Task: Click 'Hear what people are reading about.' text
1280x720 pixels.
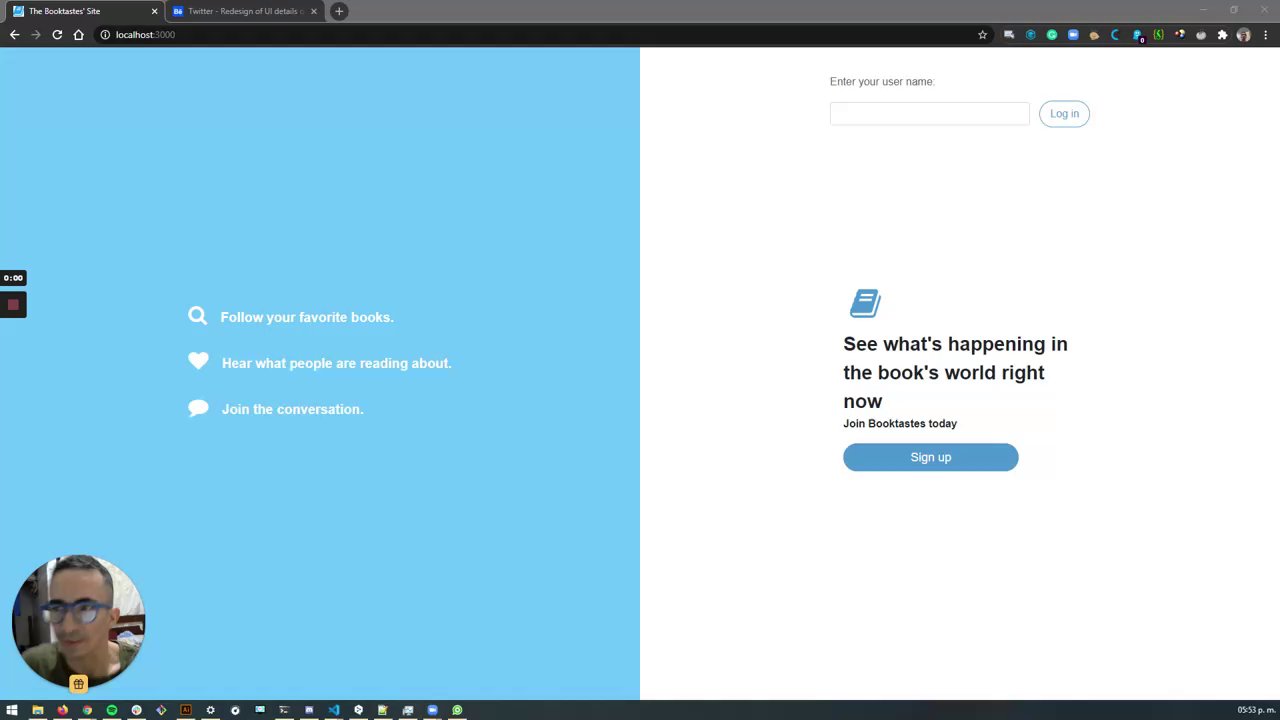Action: pyautogui.click(x=336, y=363)
